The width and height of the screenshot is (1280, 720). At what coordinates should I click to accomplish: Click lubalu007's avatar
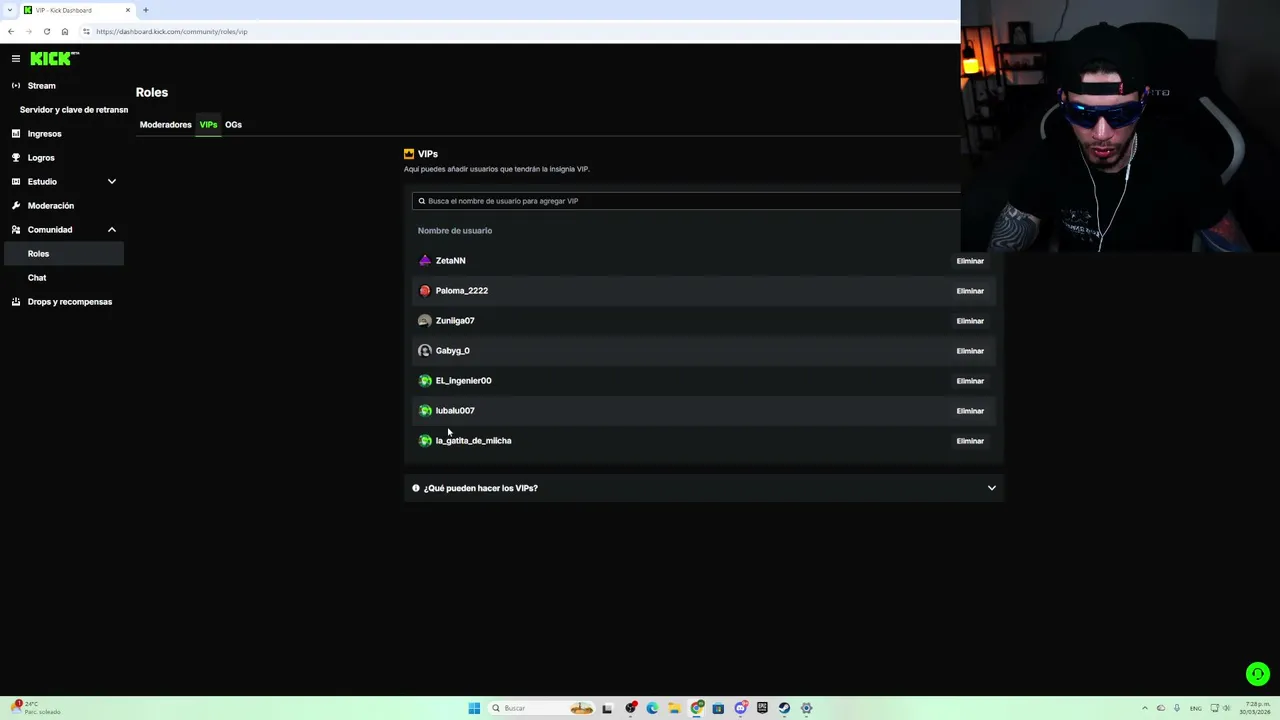point(425,411)
